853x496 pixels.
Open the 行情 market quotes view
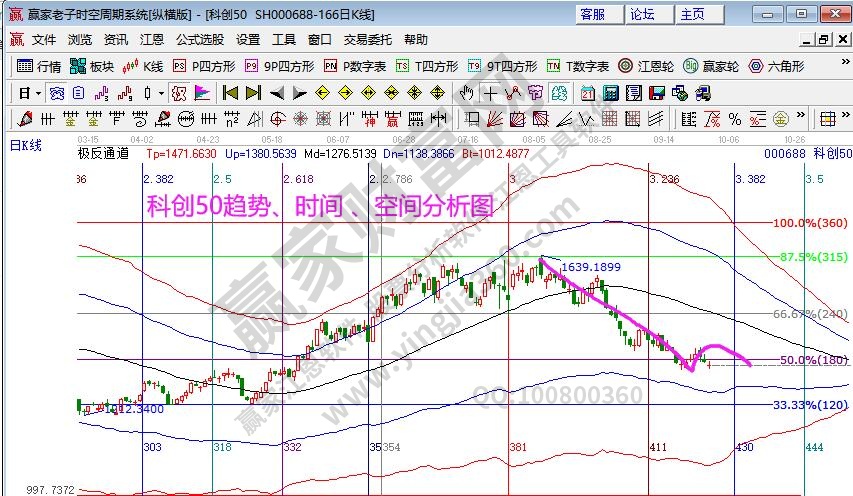coord(40,66)
